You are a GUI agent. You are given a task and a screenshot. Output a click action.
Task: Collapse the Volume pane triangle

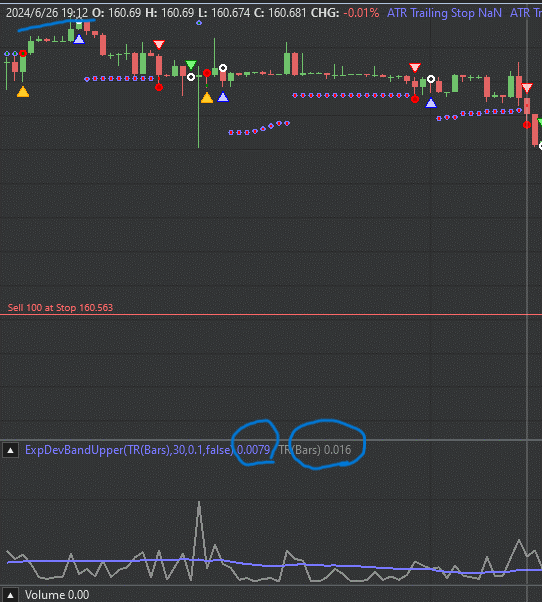[10, 595]
